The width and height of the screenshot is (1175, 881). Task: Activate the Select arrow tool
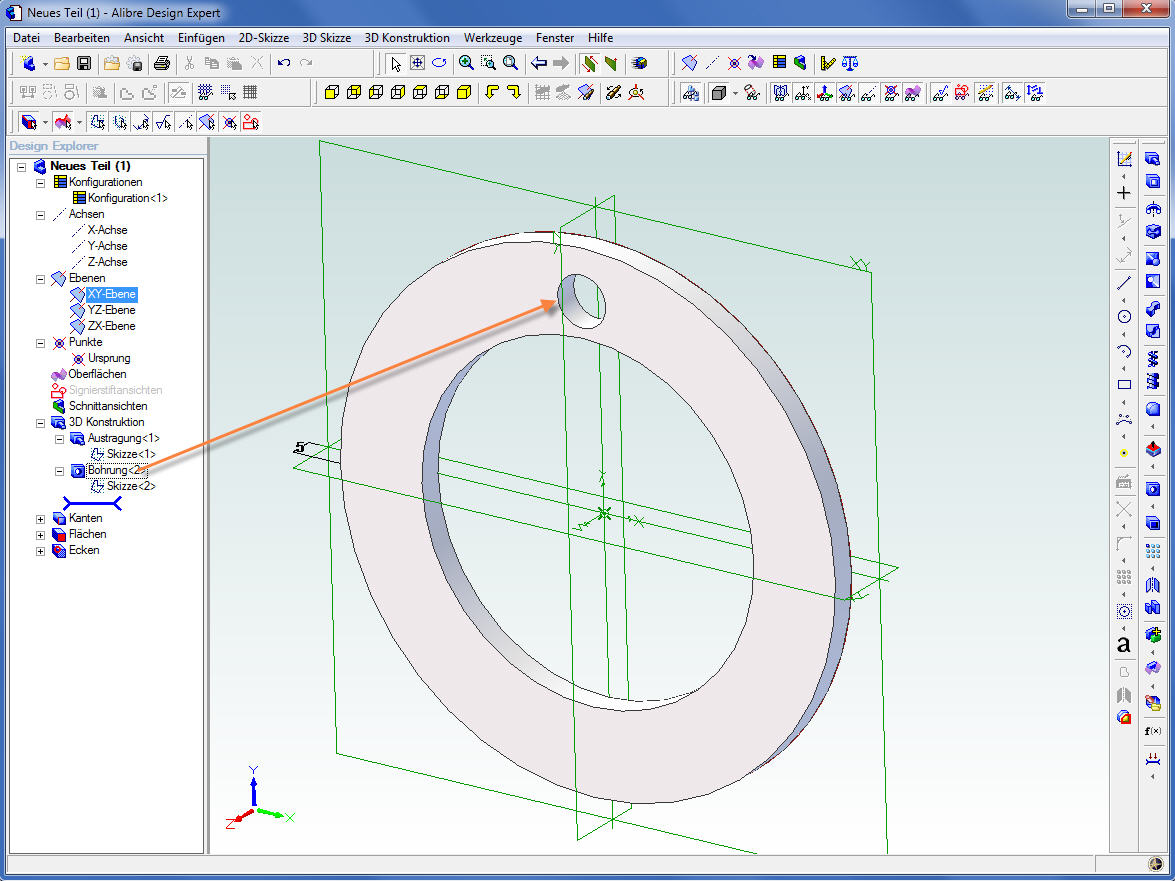(x=396, y=63)
